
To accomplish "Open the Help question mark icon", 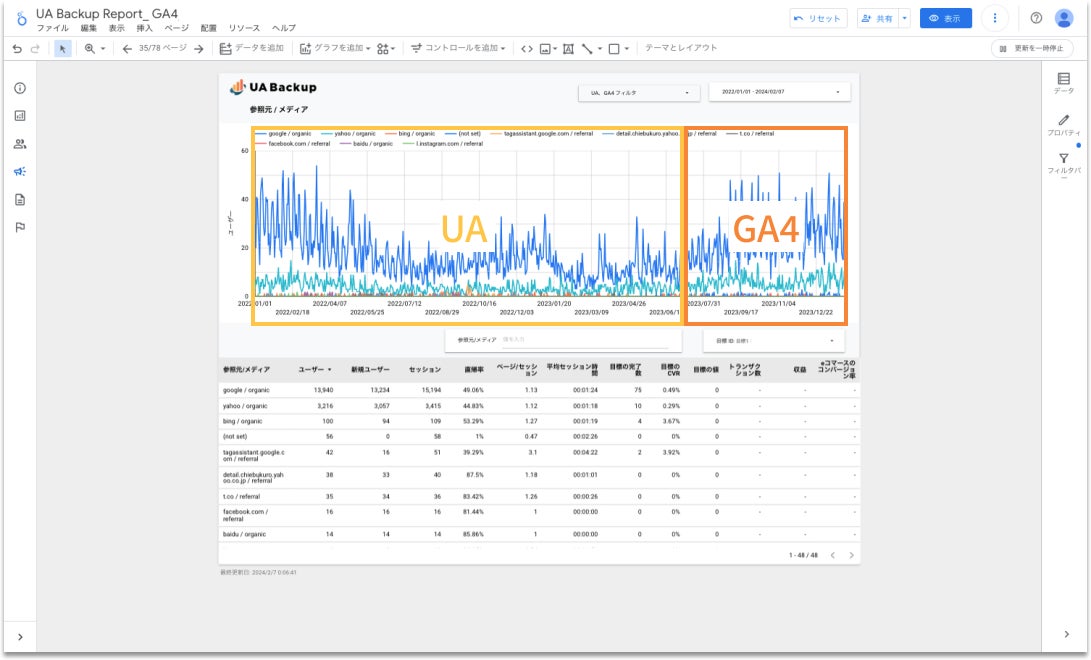I will pyautogui.click(x=1036, y=18).
